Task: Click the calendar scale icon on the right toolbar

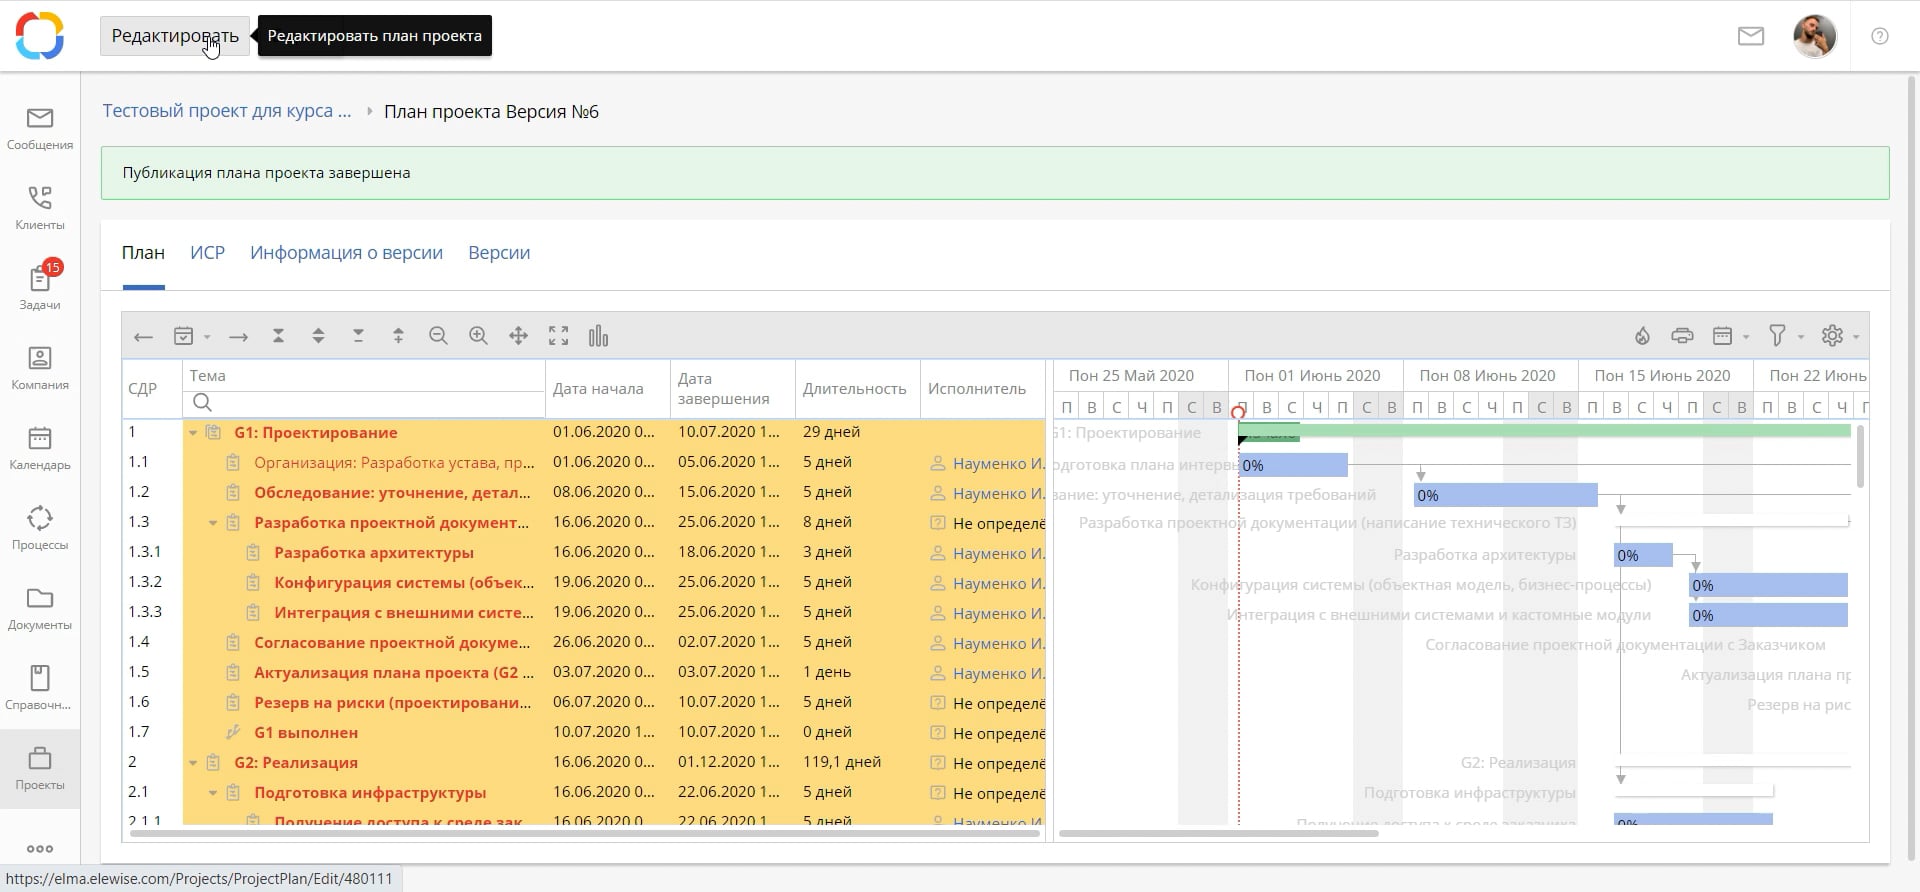Action: coord(1722,336)
